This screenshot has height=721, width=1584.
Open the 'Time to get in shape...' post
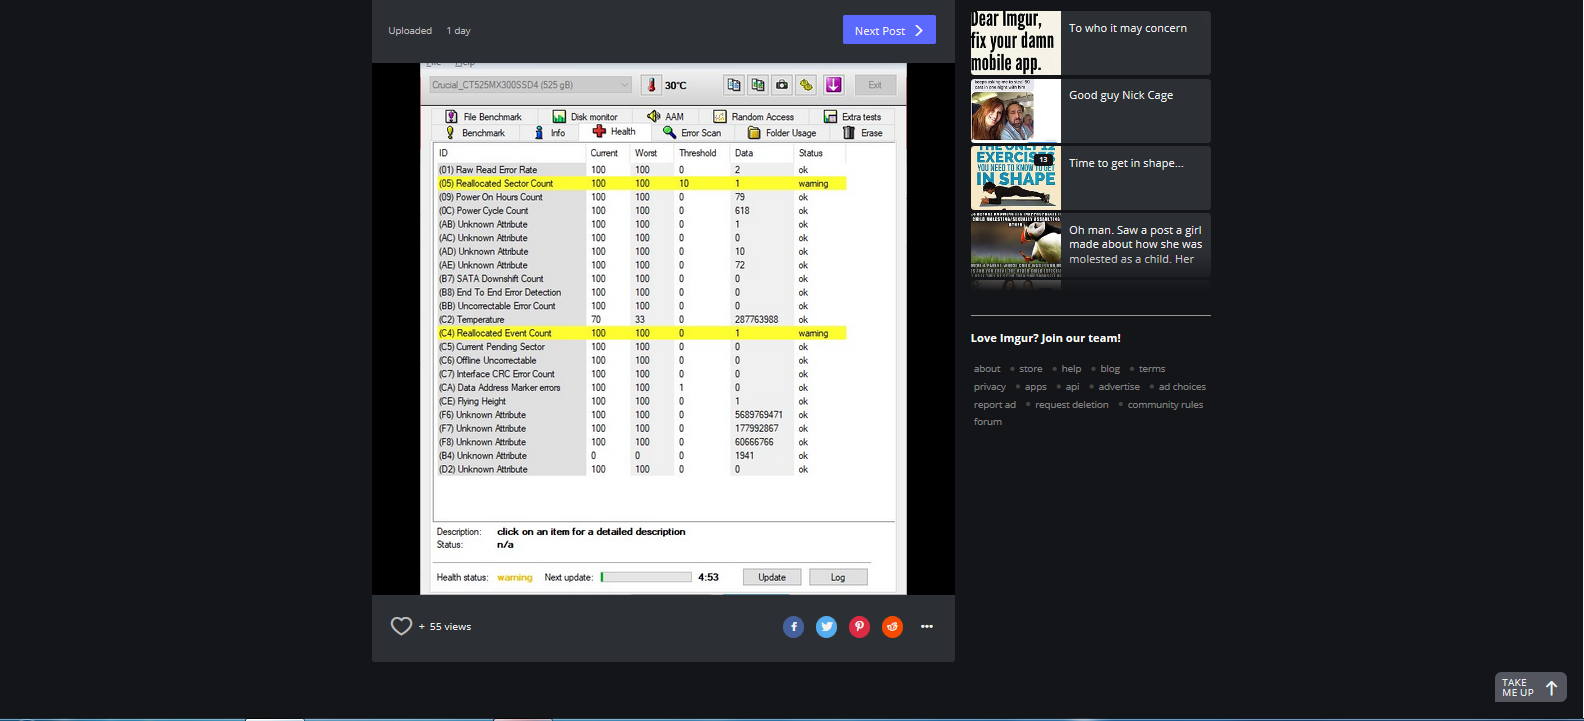coord(1090,178)
